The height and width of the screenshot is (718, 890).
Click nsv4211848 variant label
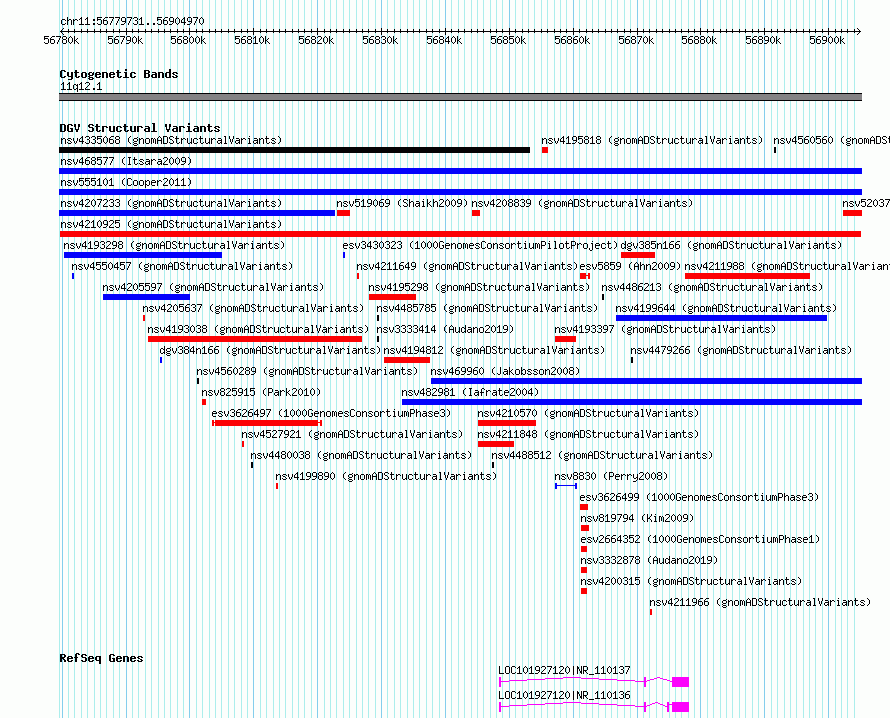click(x=588, y=434)
